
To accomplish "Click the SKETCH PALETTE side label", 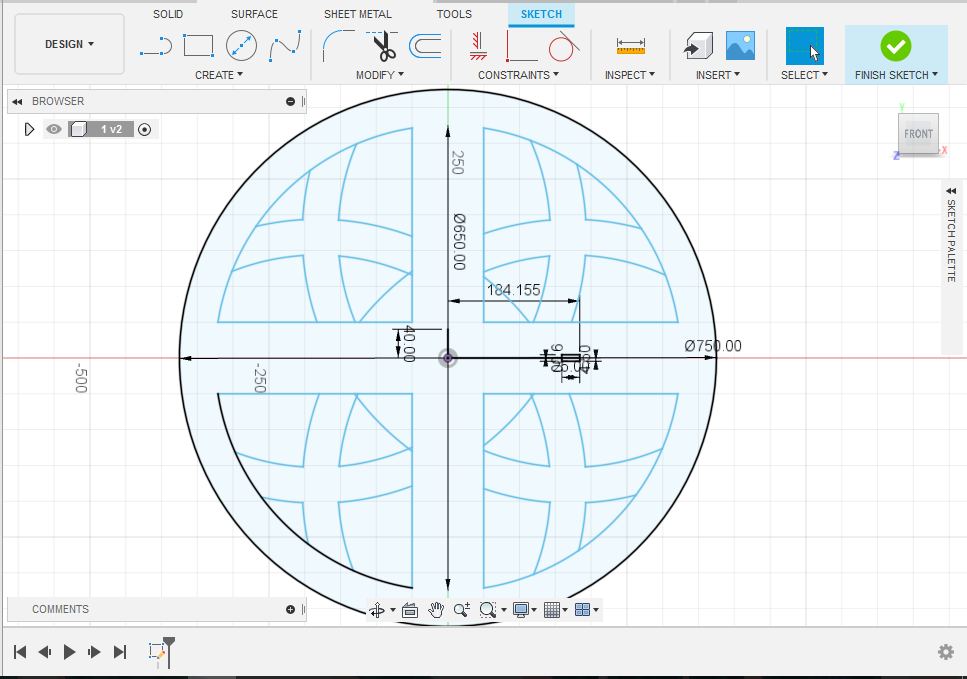I will pos(951,241).
